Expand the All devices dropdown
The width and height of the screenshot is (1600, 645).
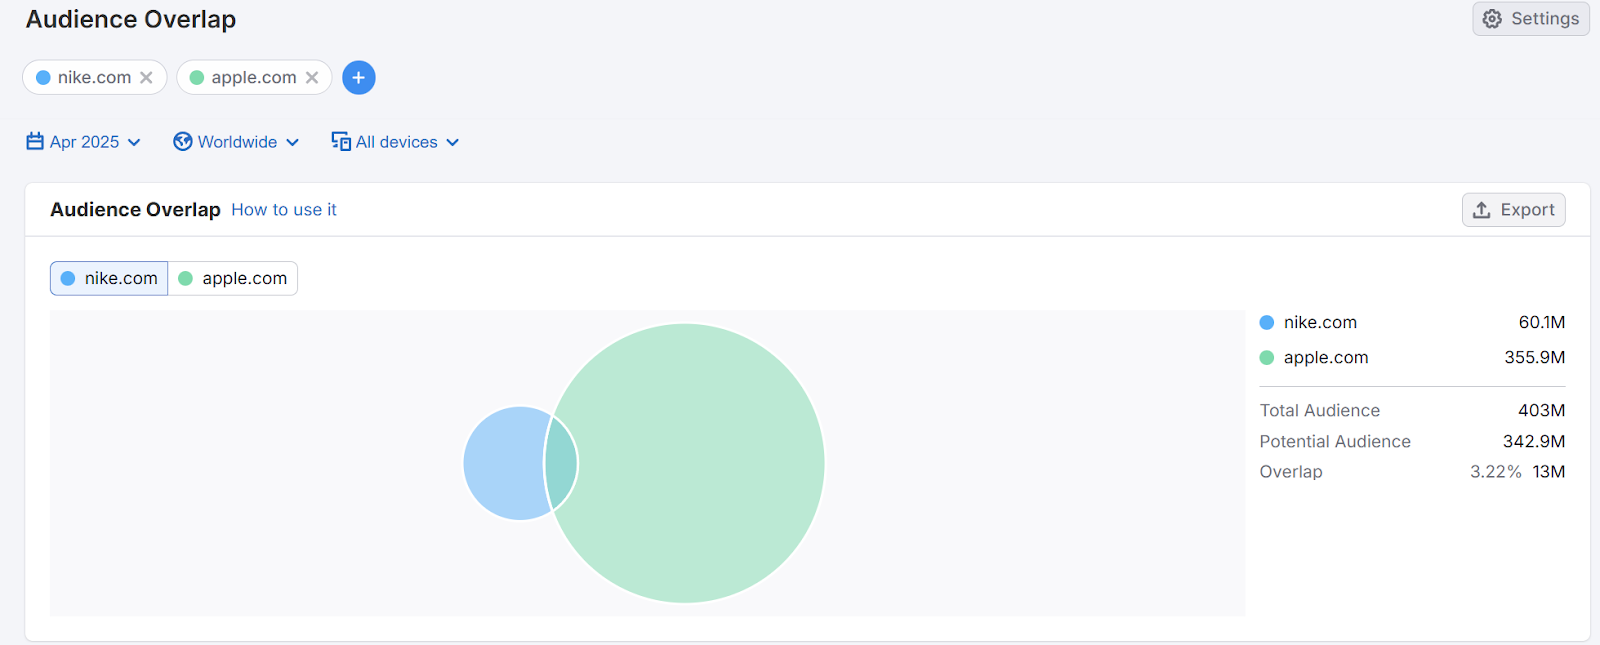452,143
